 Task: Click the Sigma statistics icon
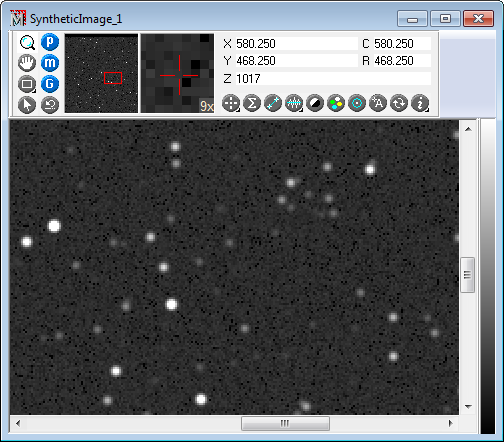[252, 103]
